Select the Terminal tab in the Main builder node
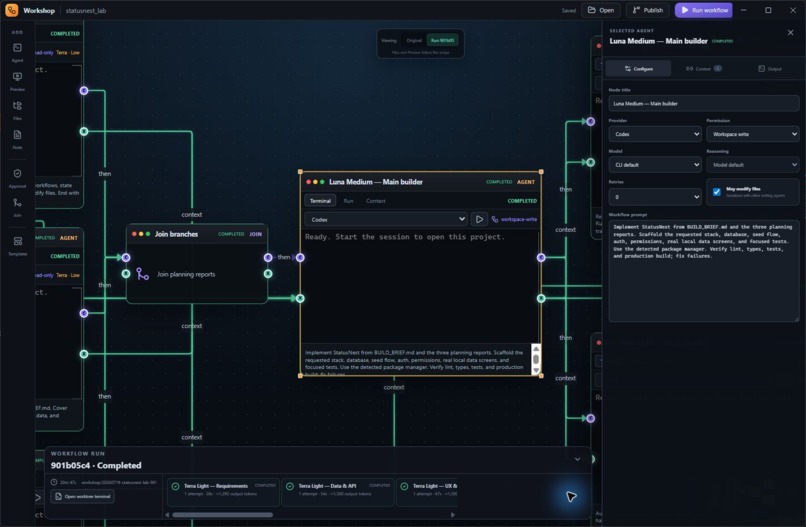The height and width of the screenshot is (527, 806). coord(320,201)
